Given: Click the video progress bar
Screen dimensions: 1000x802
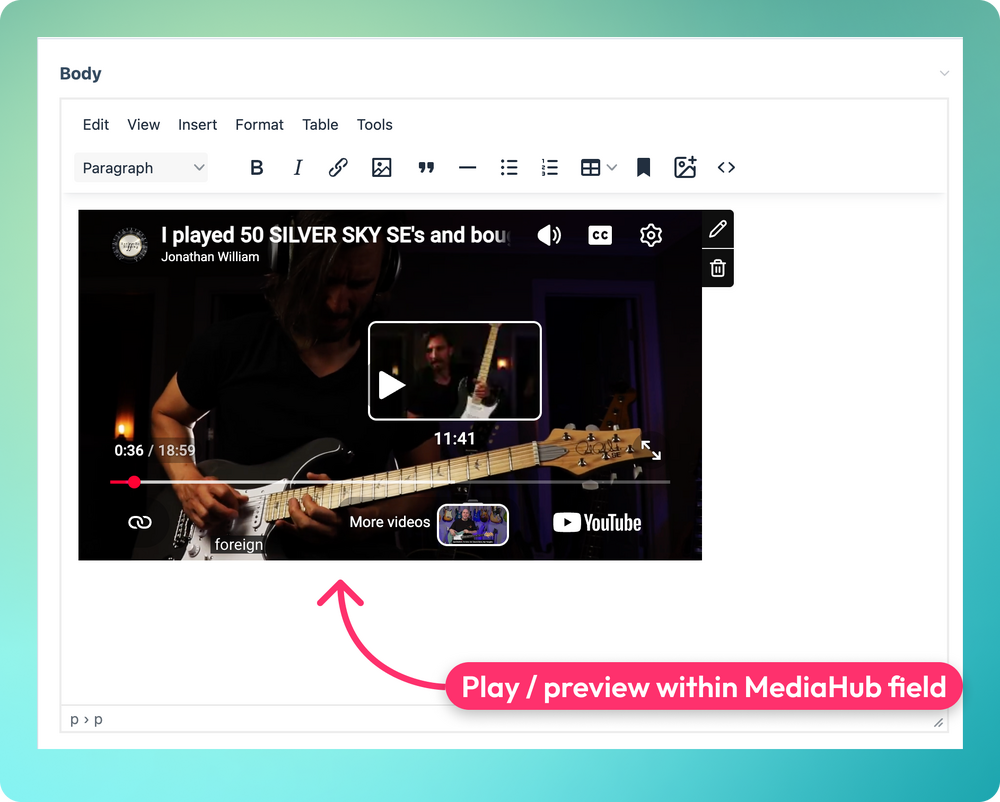Looking at the screenshot, I should 390,482.
